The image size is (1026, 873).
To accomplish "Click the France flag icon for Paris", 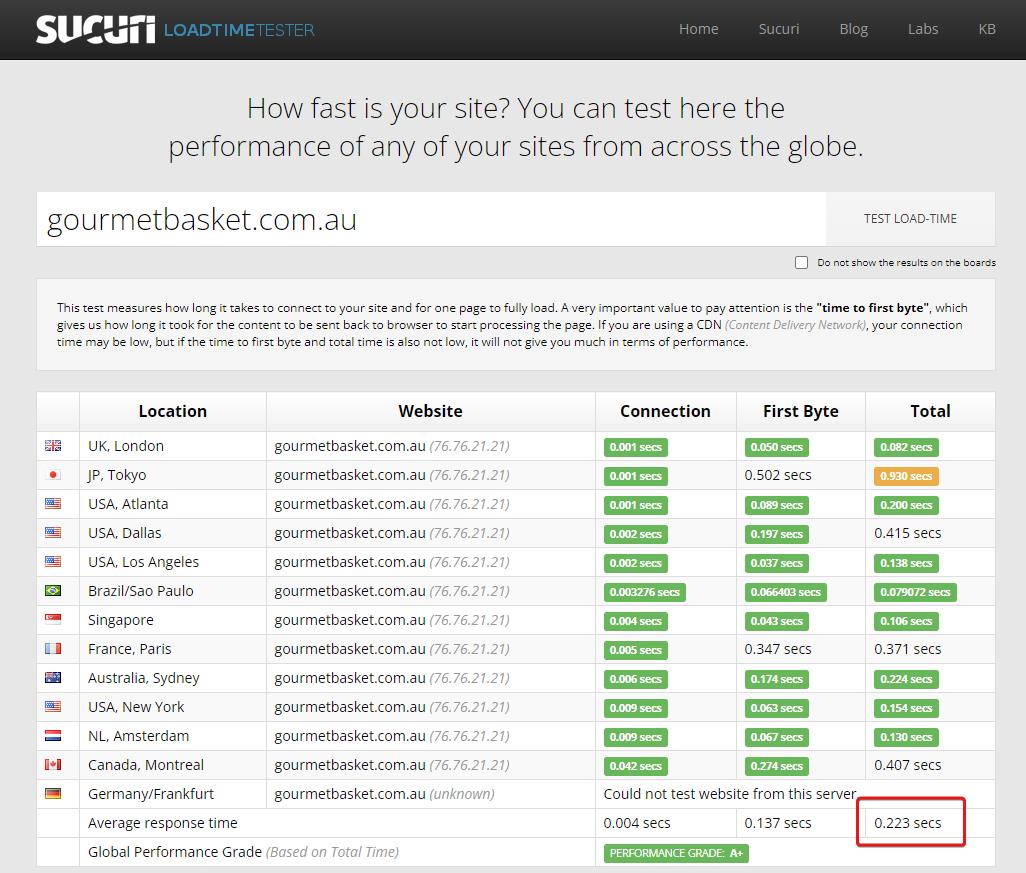I will point(53,649).
